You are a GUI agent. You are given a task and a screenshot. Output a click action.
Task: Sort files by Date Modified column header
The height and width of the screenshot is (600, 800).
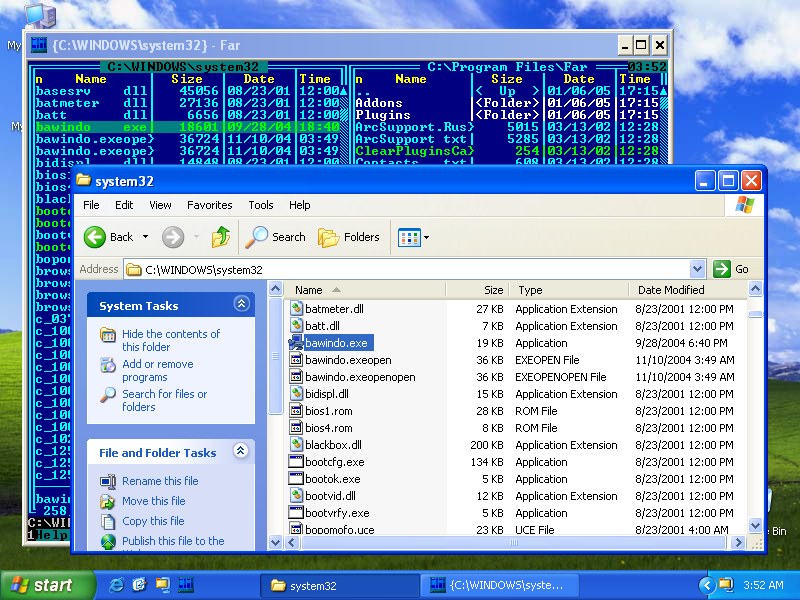tap(687, 290)
